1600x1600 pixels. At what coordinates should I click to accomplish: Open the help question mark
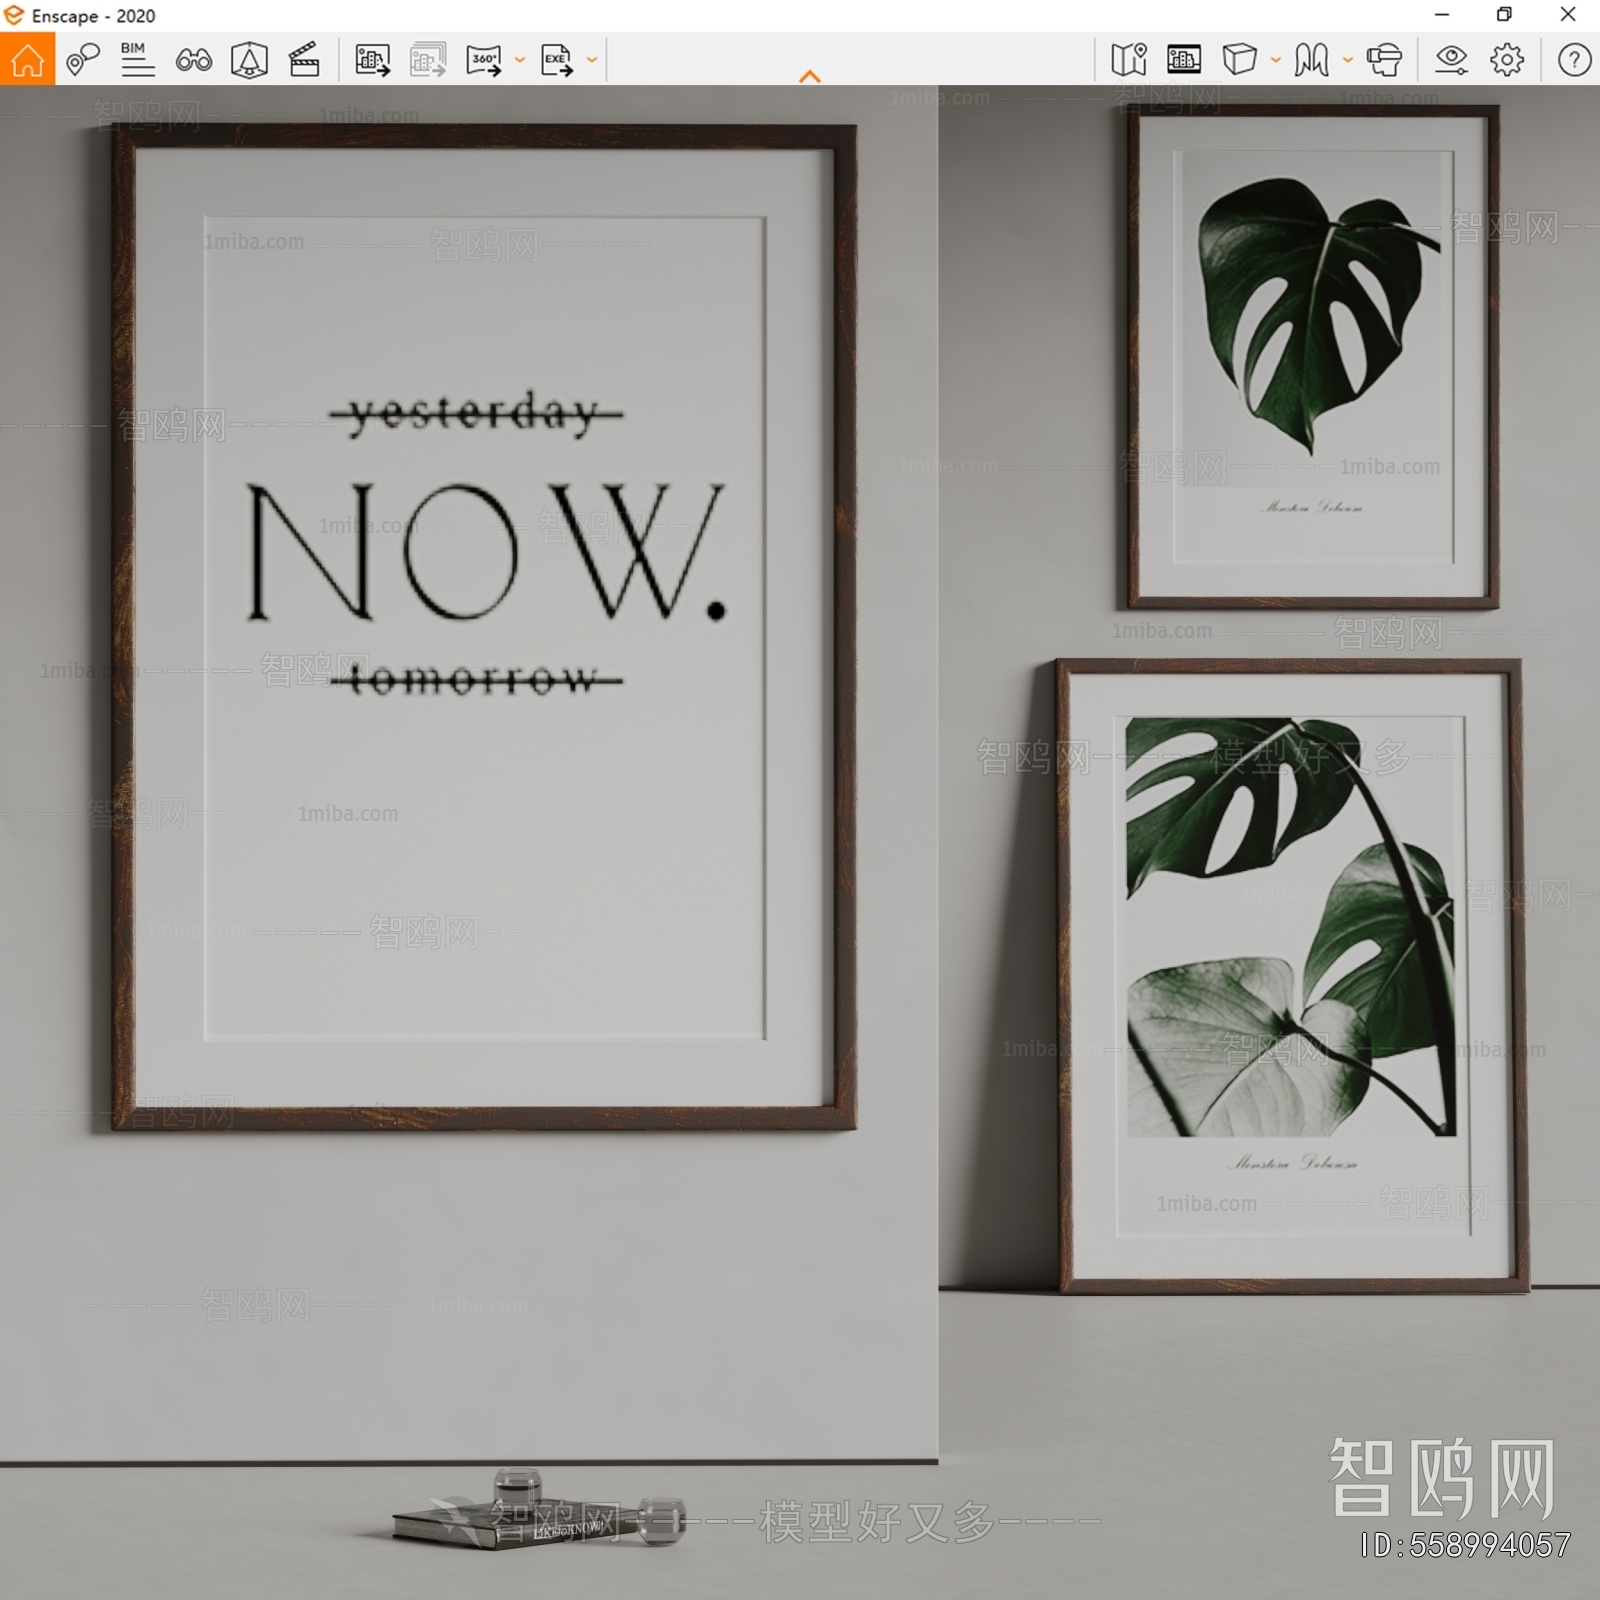1574,60
